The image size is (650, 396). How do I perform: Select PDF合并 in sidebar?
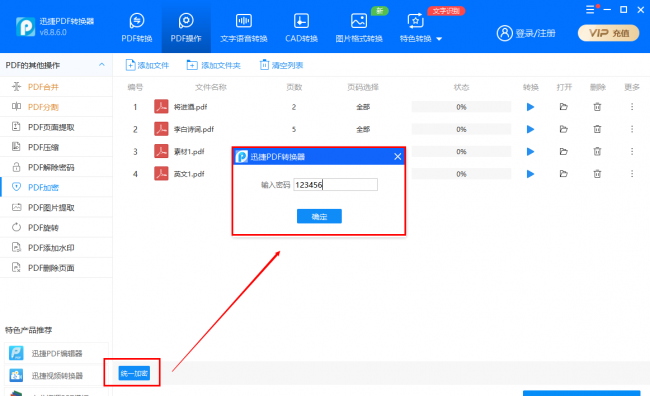[56, 87]
